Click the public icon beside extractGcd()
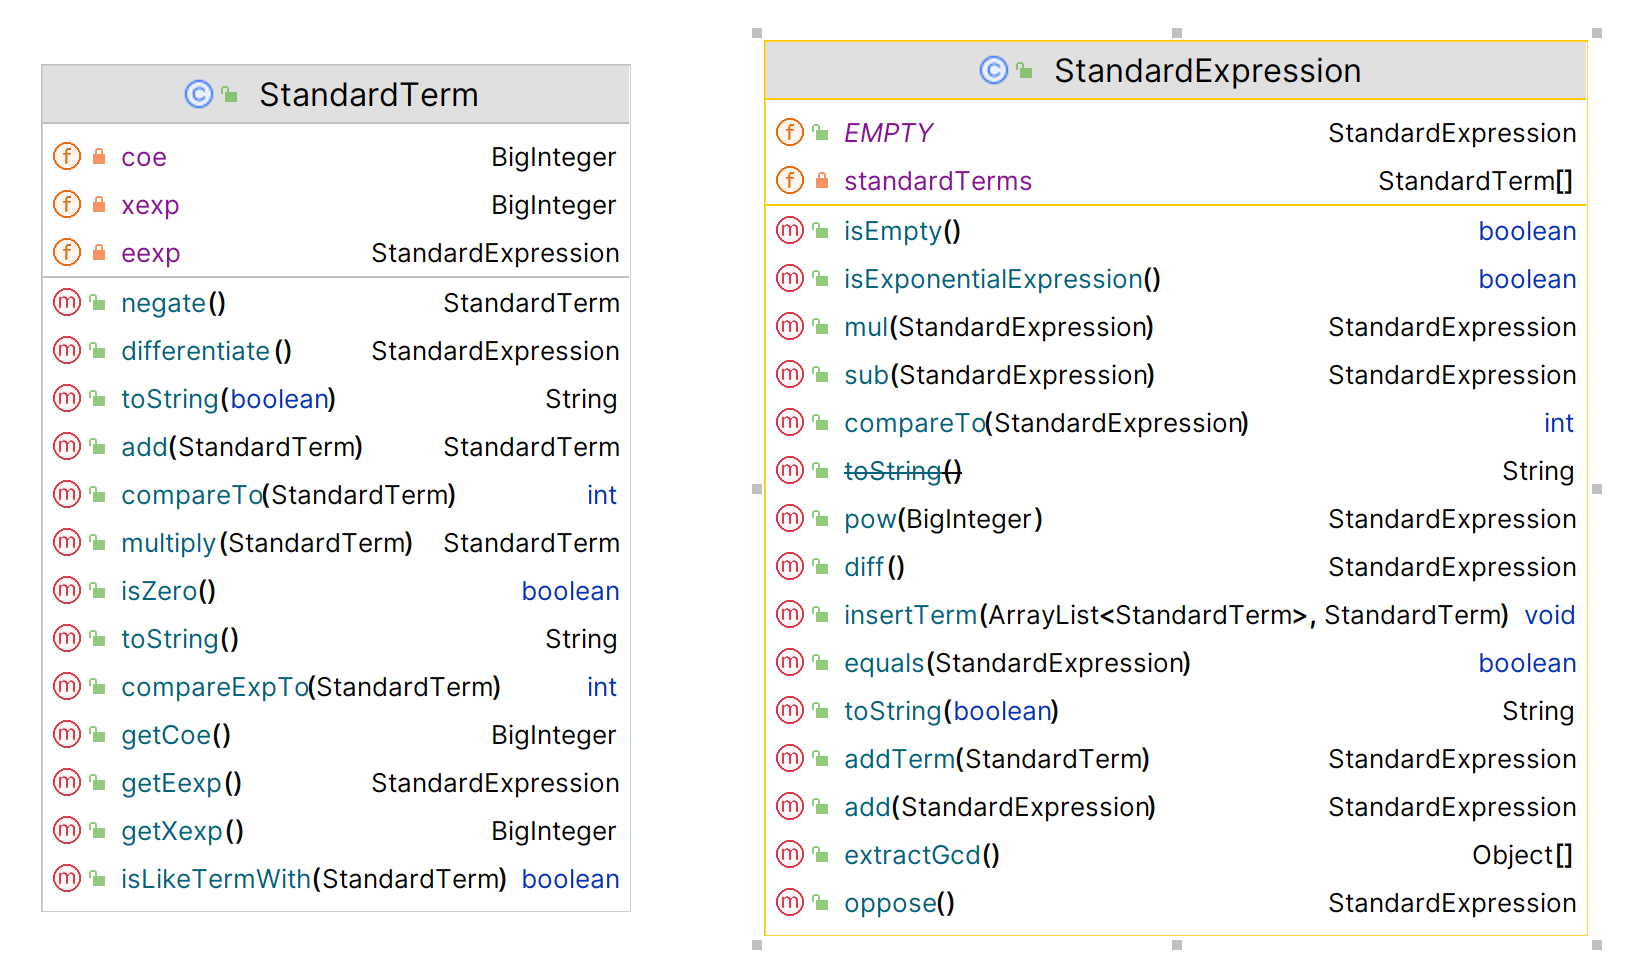The height and width of the screenshot is (976, 1628). tap(821, 855)
